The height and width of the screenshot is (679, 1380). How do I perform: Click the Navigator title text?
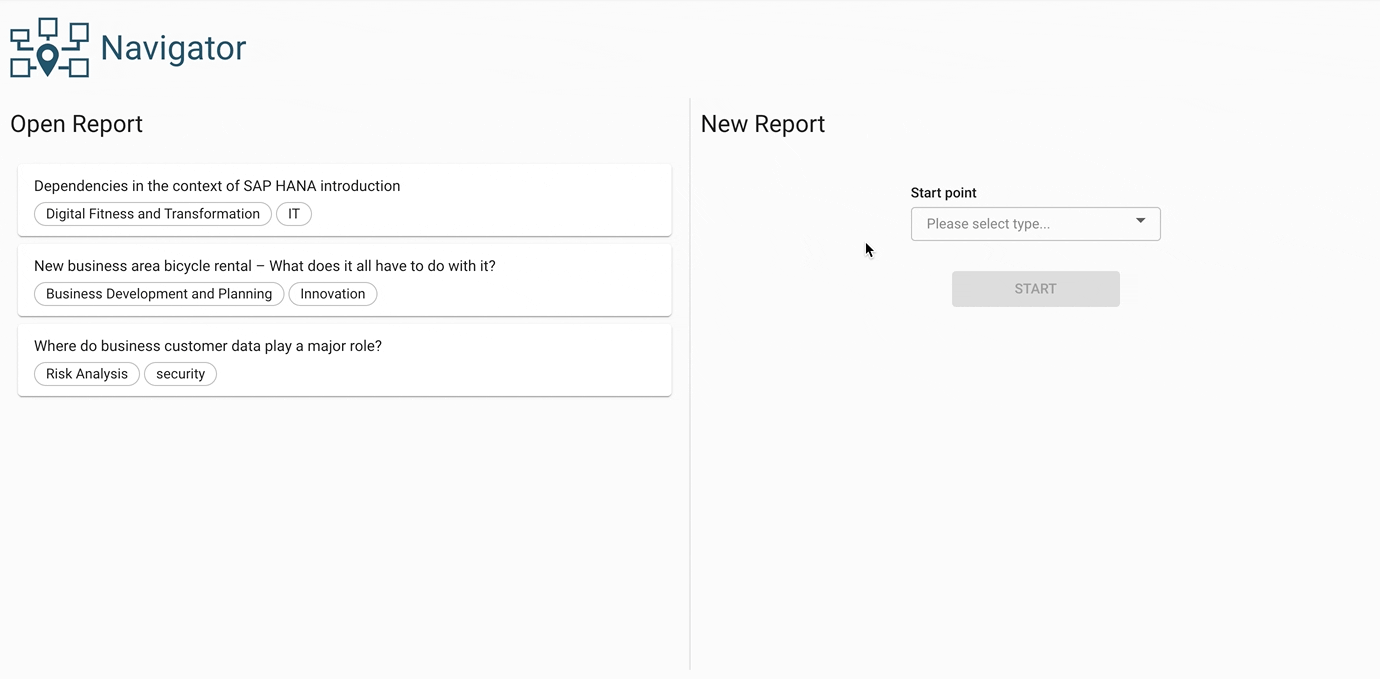tap(173, 48)
